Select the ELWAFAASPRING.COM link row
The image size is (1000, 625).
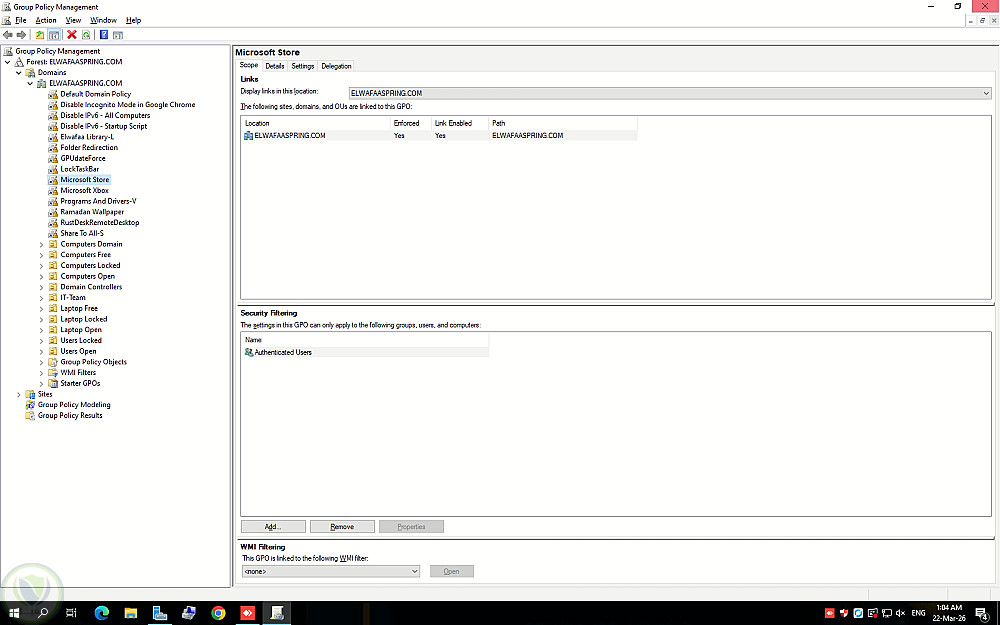(x=439, y=135)
